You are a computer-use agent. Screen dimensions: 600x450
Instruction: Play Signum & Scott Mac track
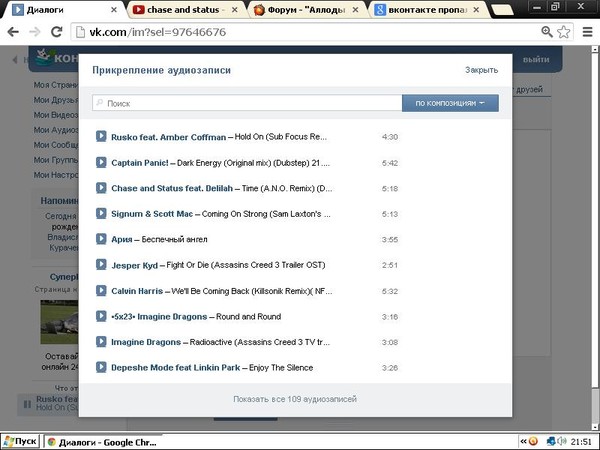[101, 214]
